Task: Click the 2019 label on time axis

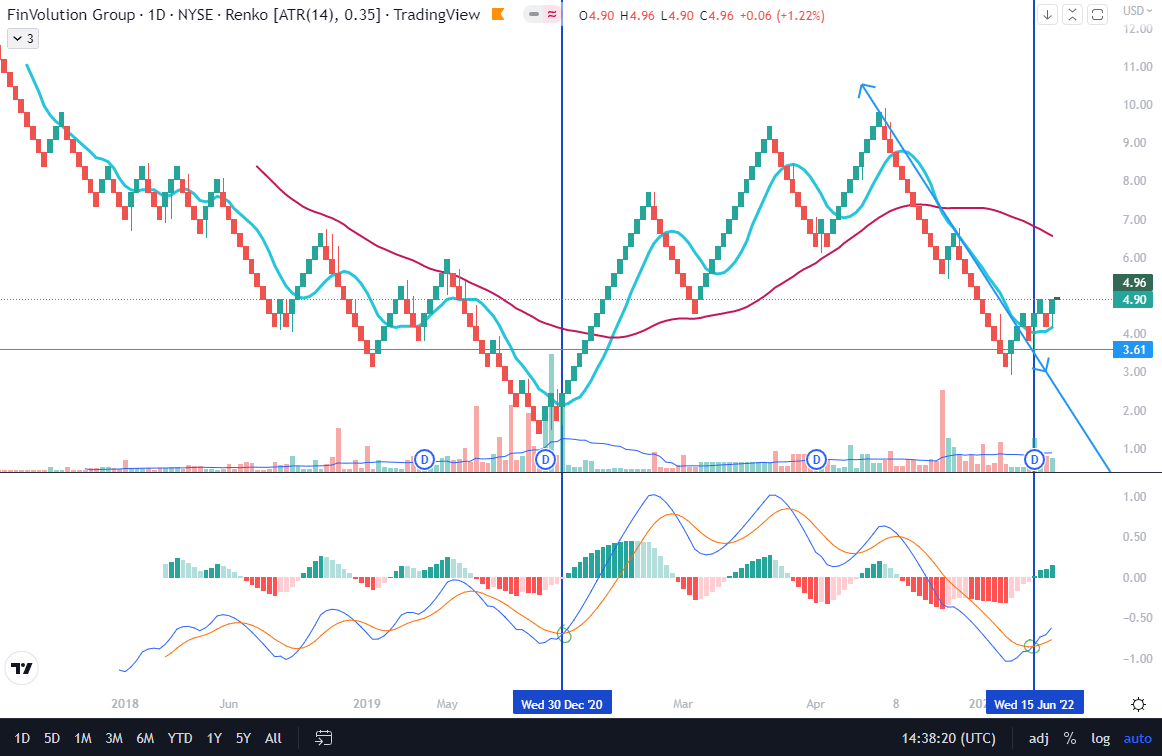Action: click(x=367, y=703)
